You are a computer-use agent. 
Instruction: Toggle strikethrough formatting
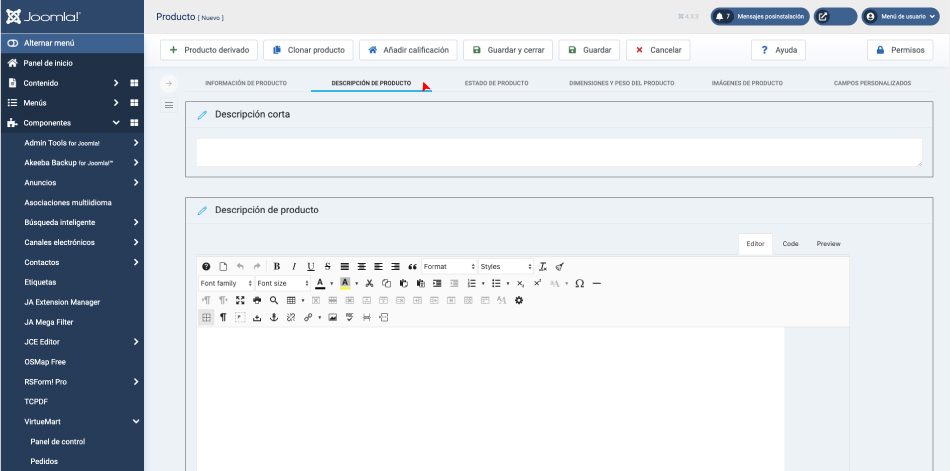point(328,267)
